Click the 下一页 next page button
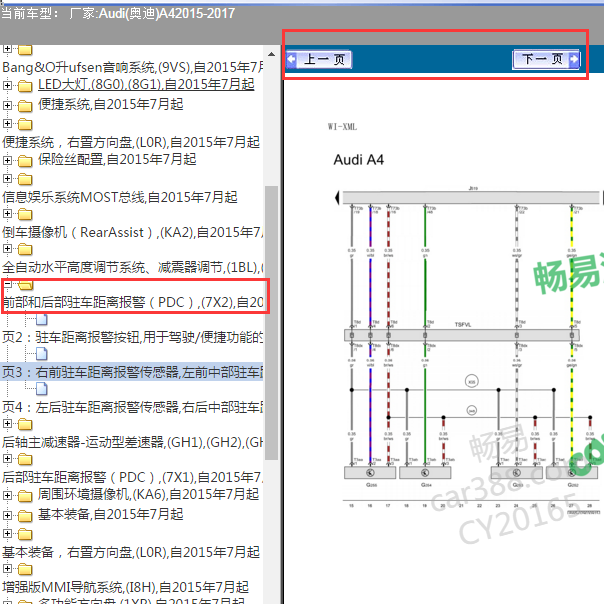This screenshot has width=604, height=604. click(x=546, y=60)
